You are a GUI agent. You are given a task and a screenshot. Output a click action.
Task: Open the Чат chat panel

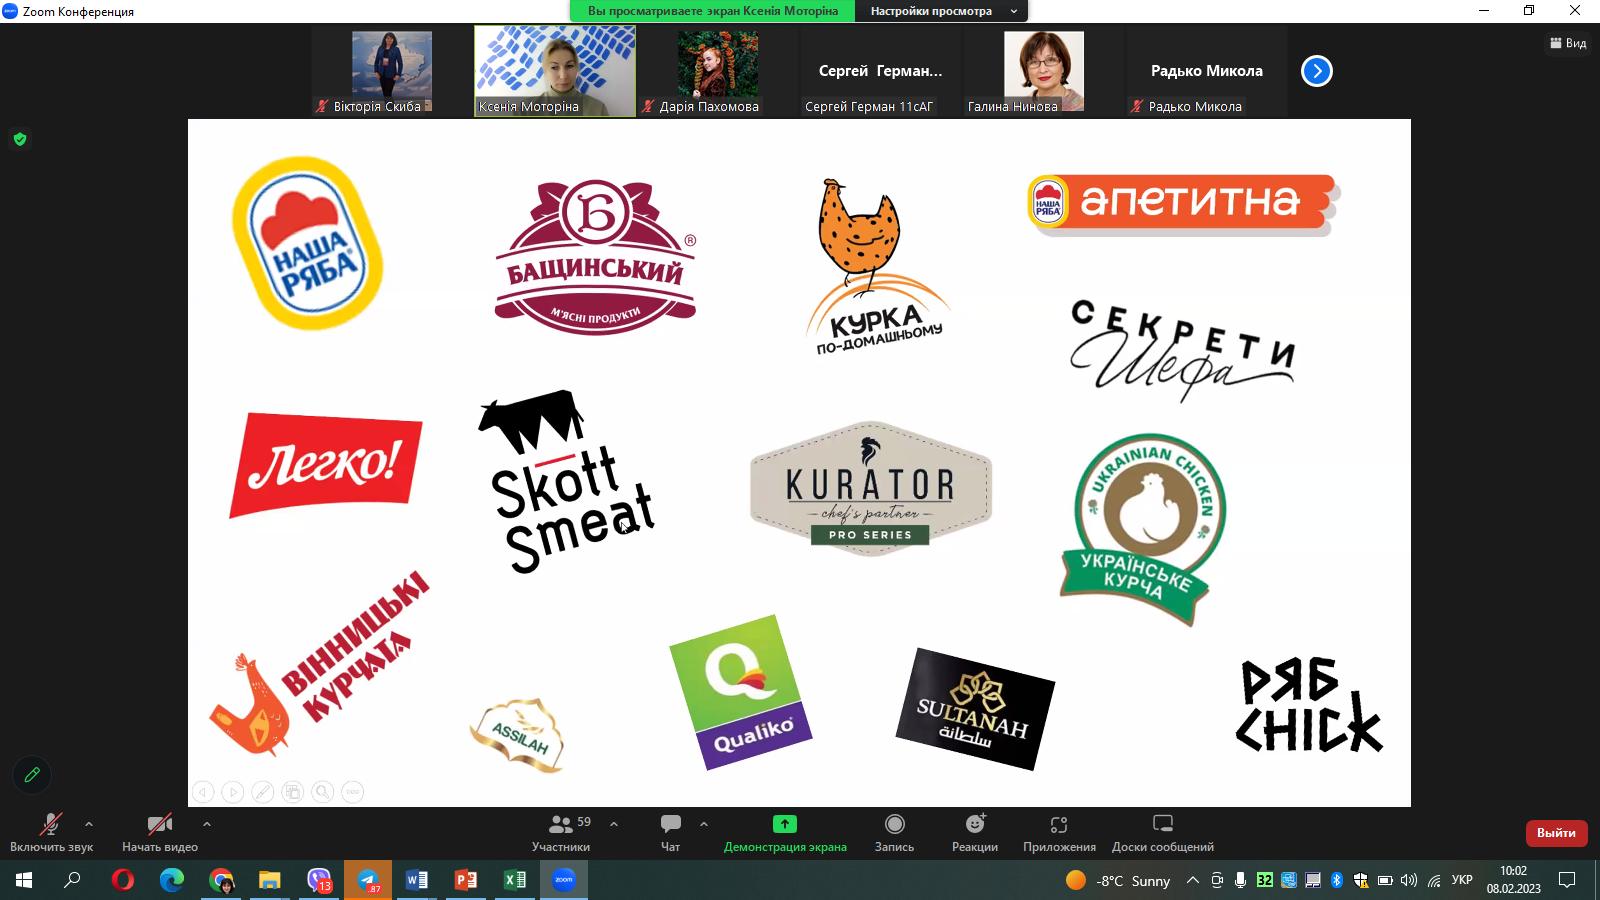coord(670,833)
